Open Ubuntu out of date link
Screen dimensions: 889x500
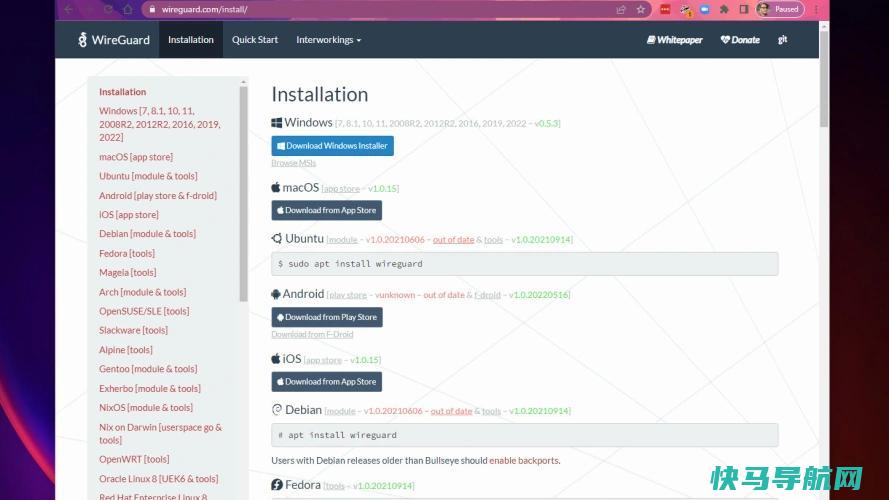[453, 240]
